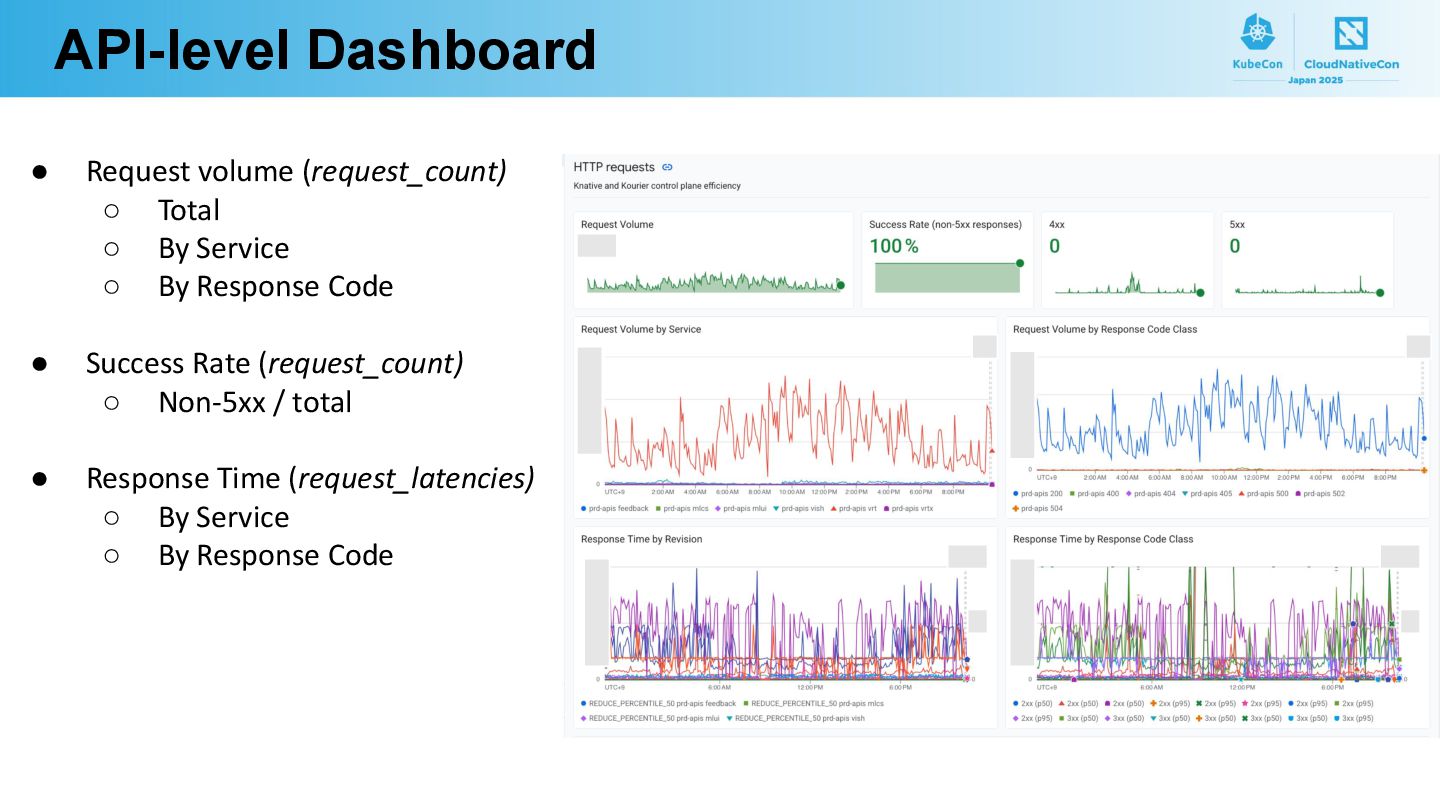
Task: Select the prd-apis vish legend triangle
Action: point(775,508)
